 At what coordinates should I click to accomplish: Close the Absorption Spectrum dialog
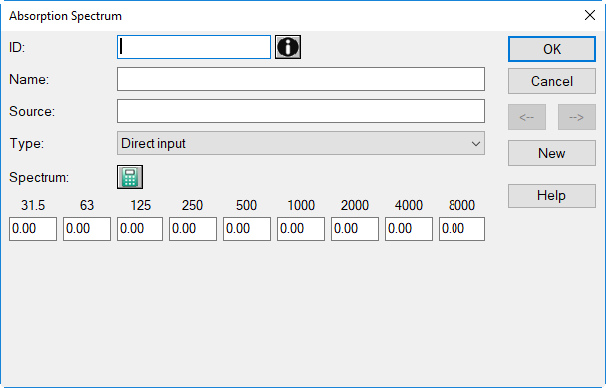tap(590, 15)
